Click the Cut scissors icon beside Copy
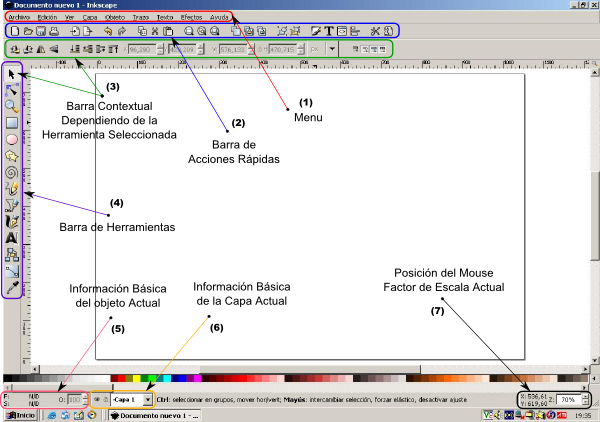Image resolution: width=600 pixels, height=422 pixels. [155, 31]
